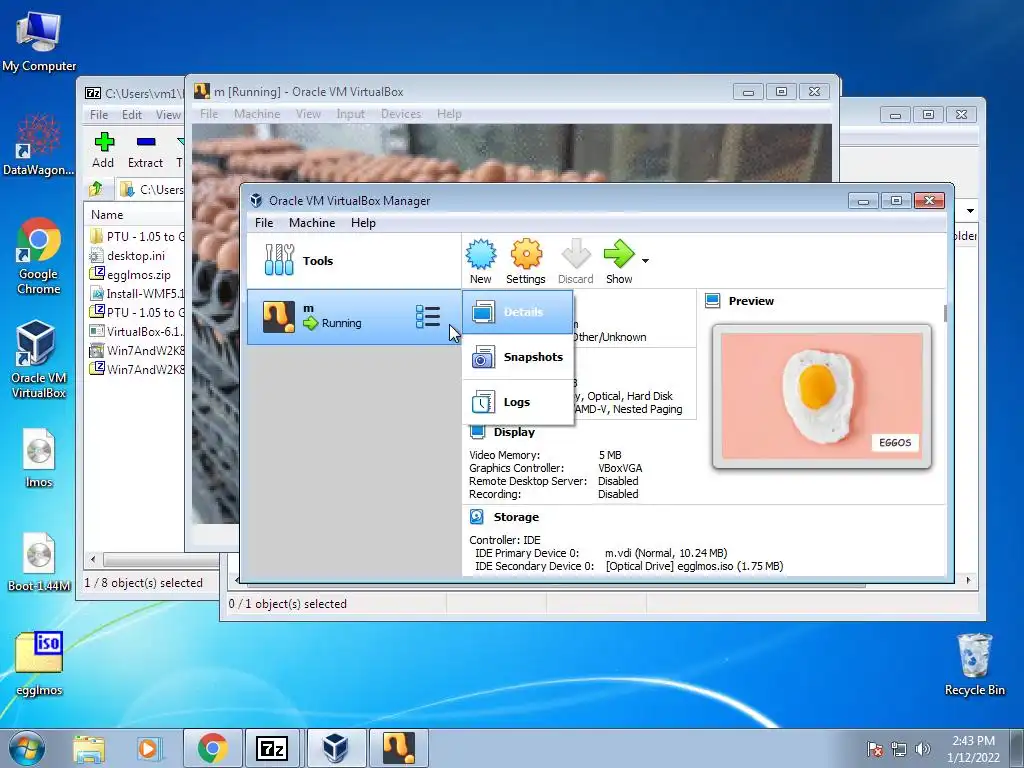Go up one folder in 7-Zip
1024x768 pixels.
coord(96,189)
